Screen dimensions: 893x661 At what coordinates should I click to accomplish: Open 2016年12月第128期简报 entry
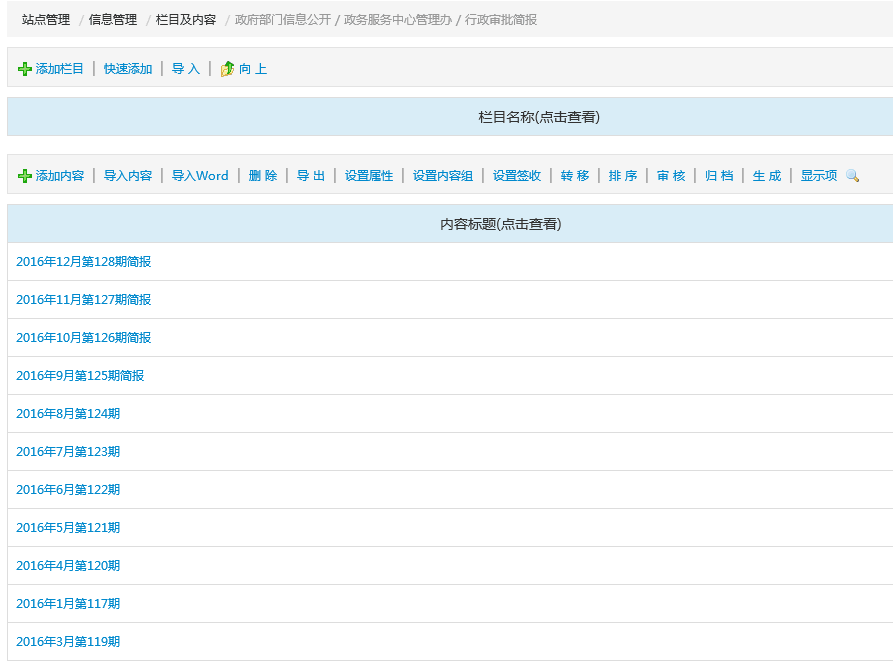point(84,262)
